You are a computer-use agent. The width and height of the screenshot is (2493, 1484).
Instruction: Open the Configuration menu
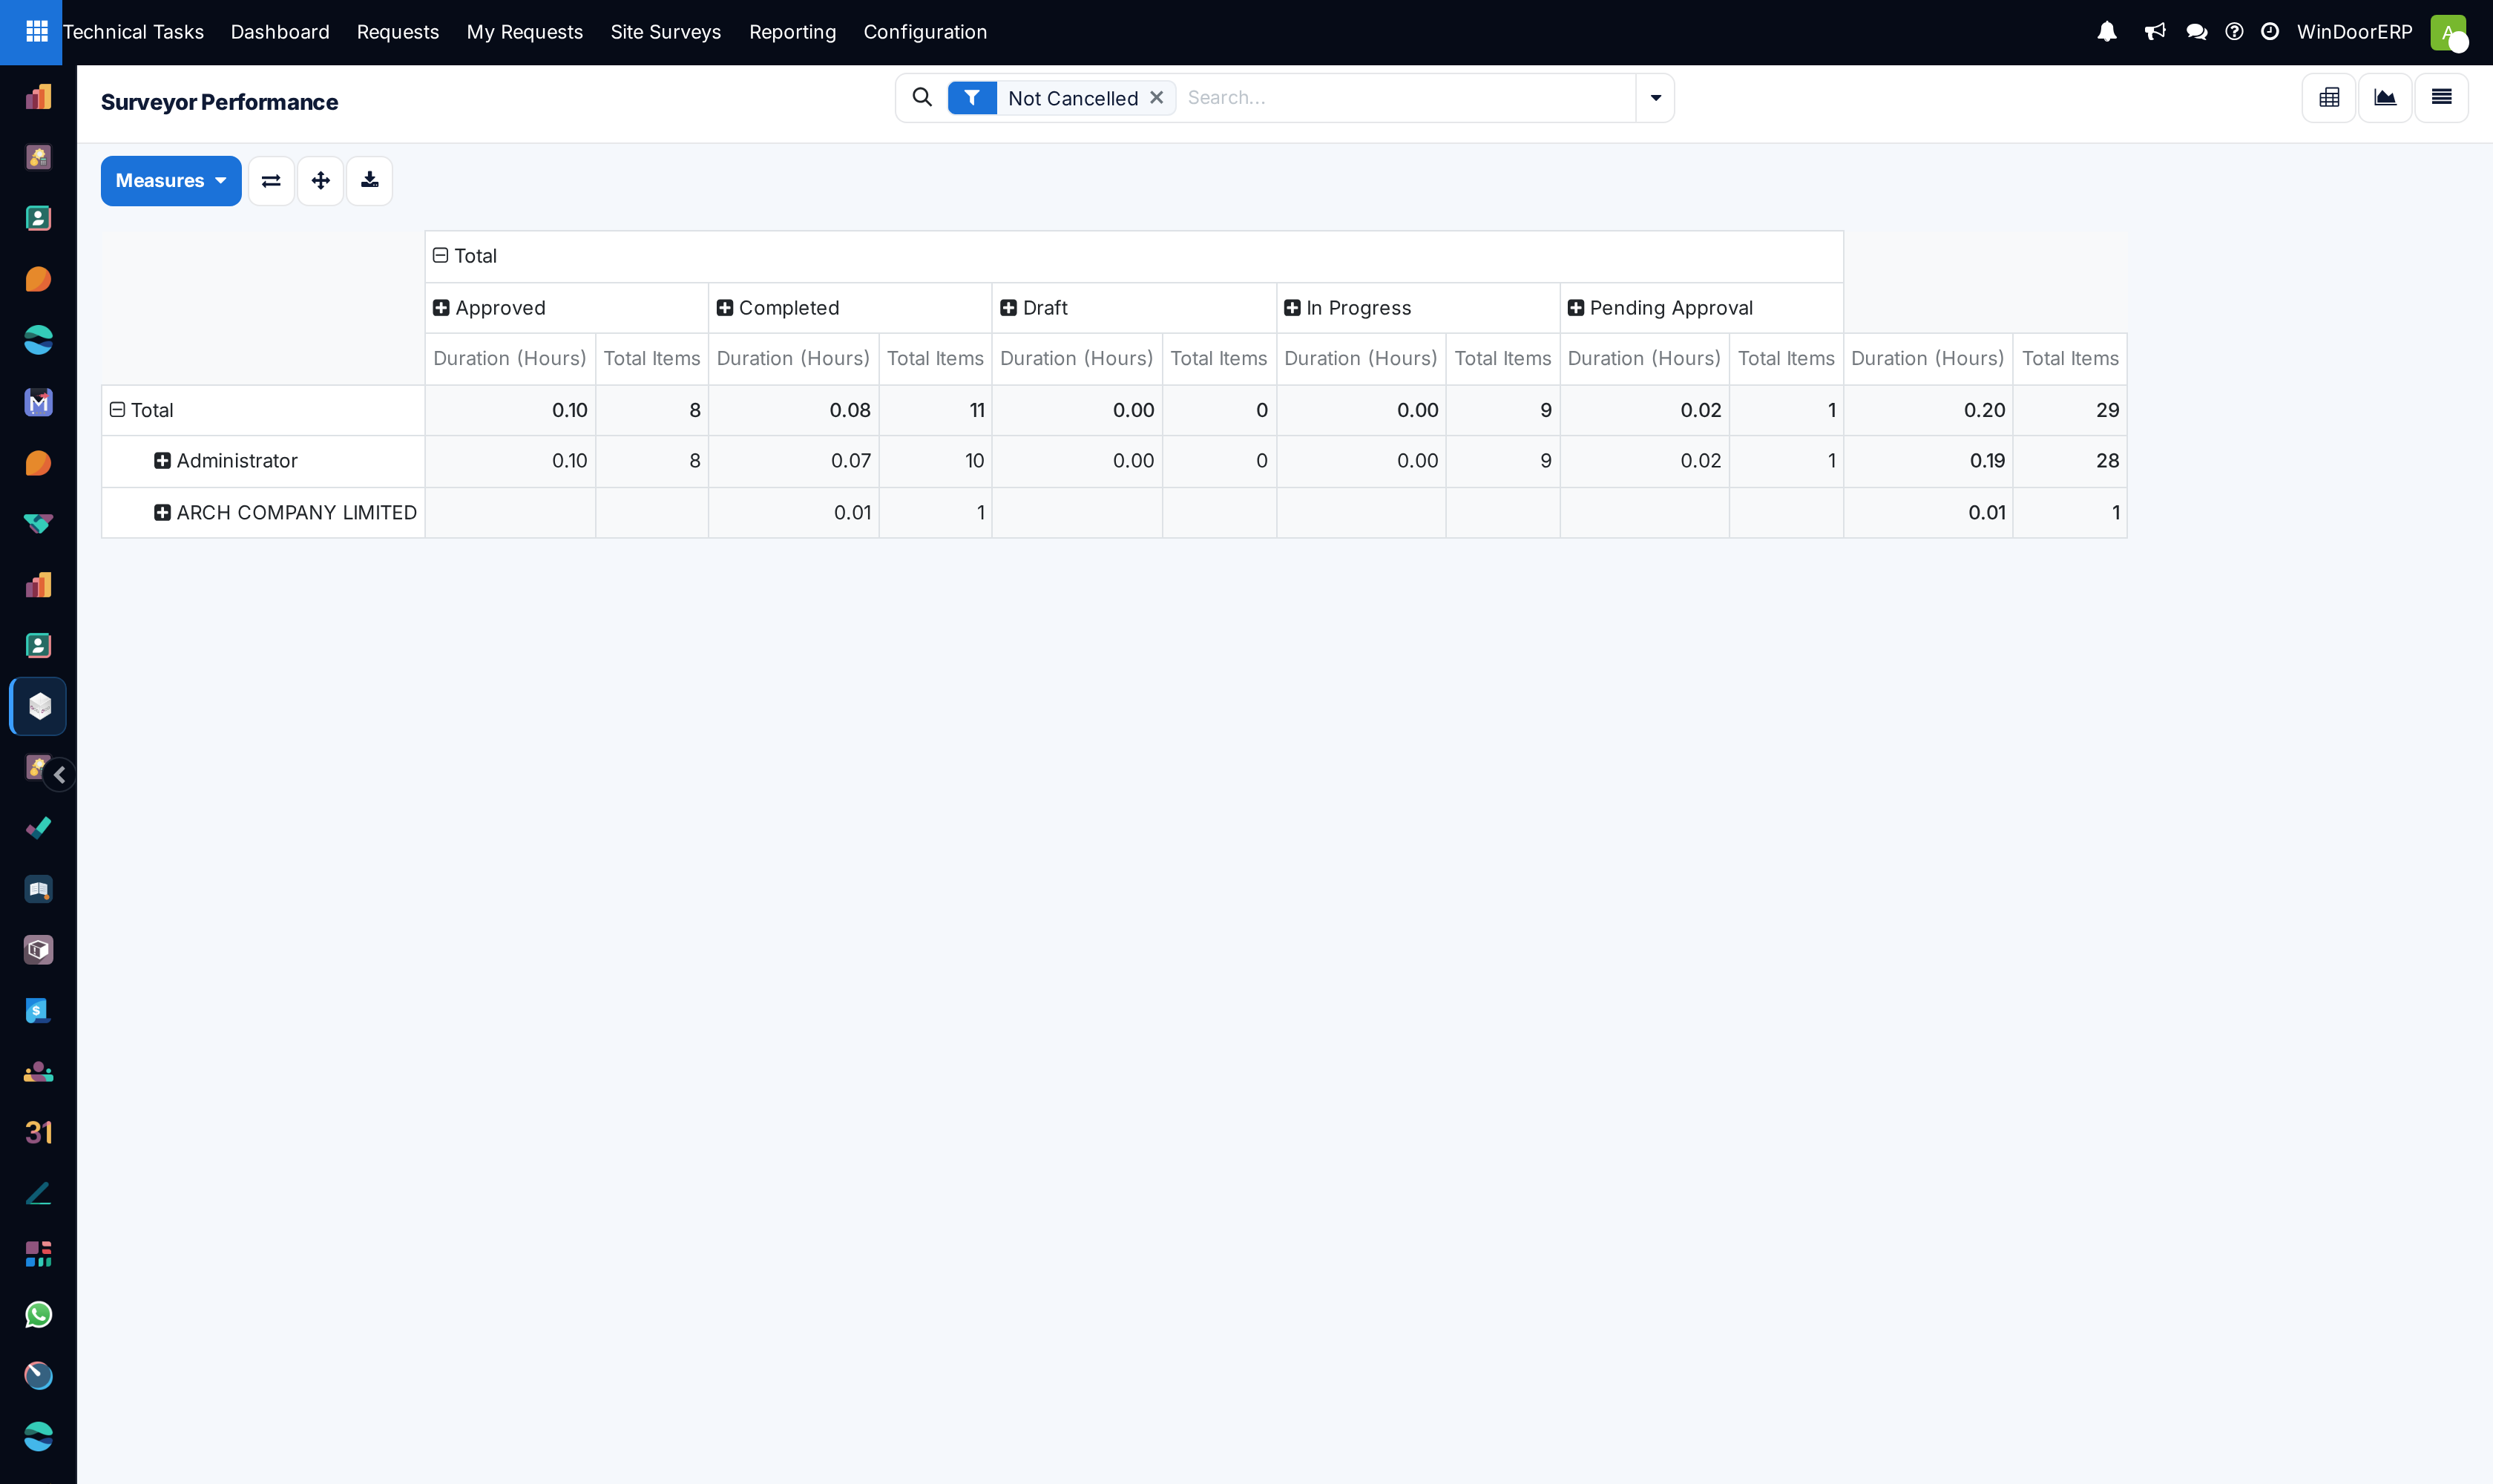point(925,32)
